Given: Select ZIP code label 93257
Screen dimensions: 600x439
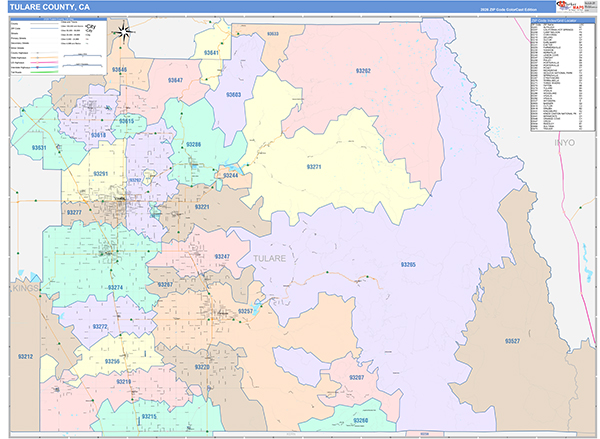Looking at the screenshot, I should (246, 311).
